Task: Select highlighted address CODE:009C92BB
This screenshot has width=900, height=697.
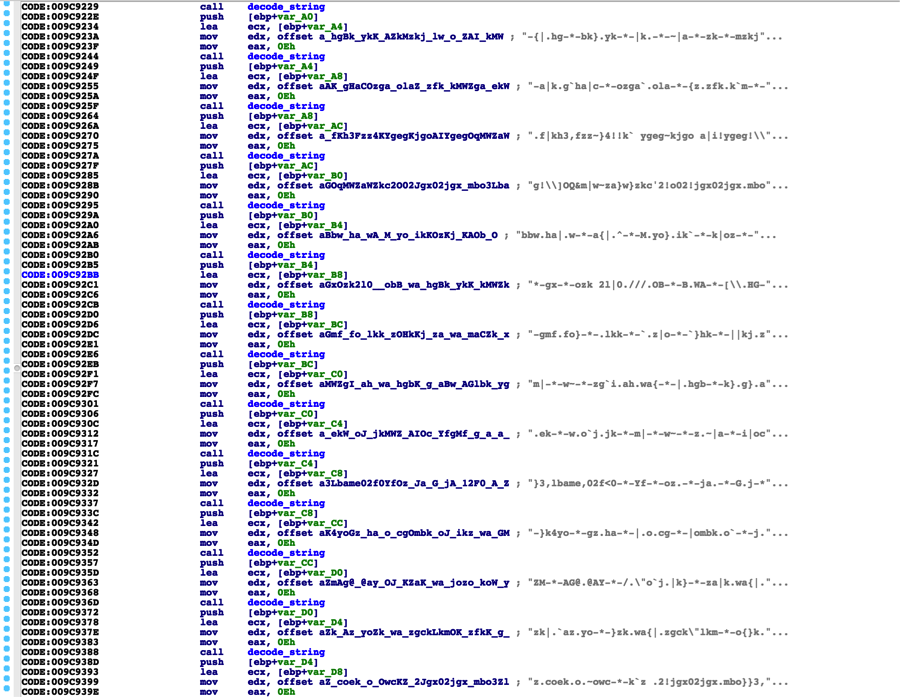Action: pyautogui.click(x=60, y=274)
